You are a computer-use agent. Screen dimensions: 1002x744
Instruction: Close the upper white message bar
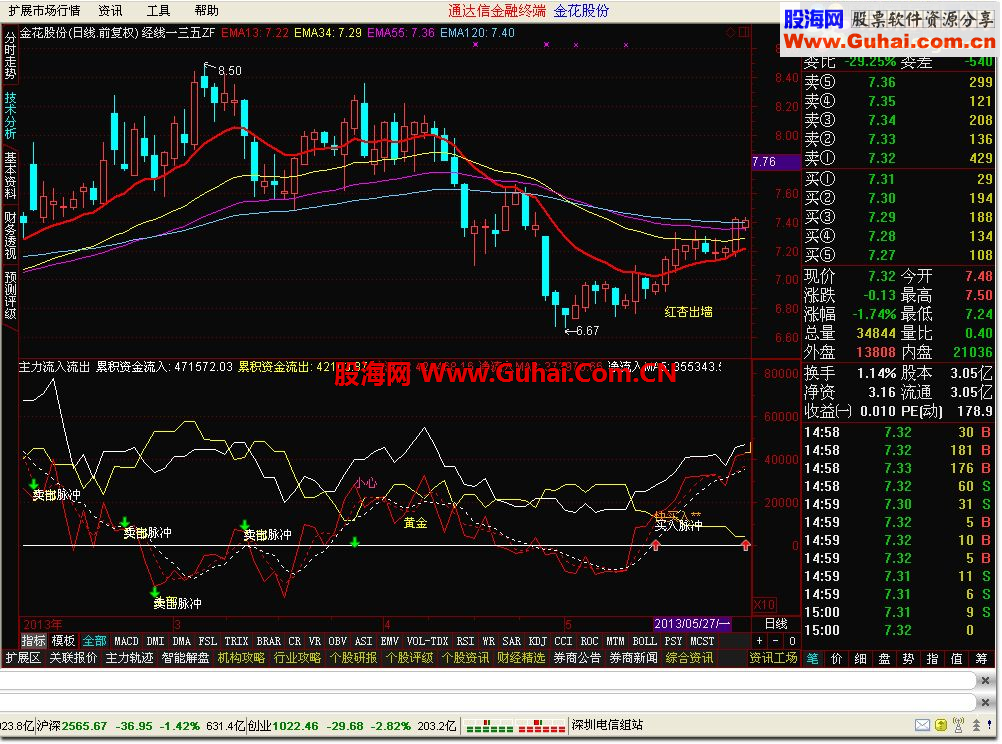tap(985, 681)
